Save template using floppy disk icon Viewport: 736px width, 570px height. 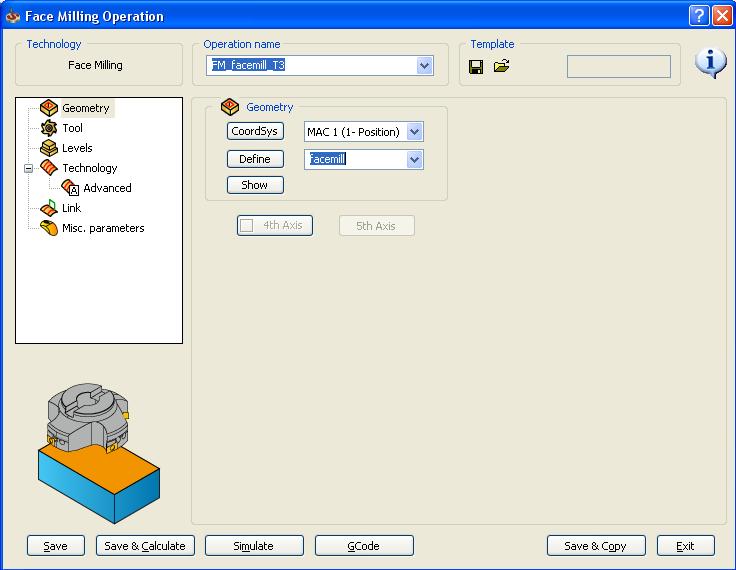point(476,67)
